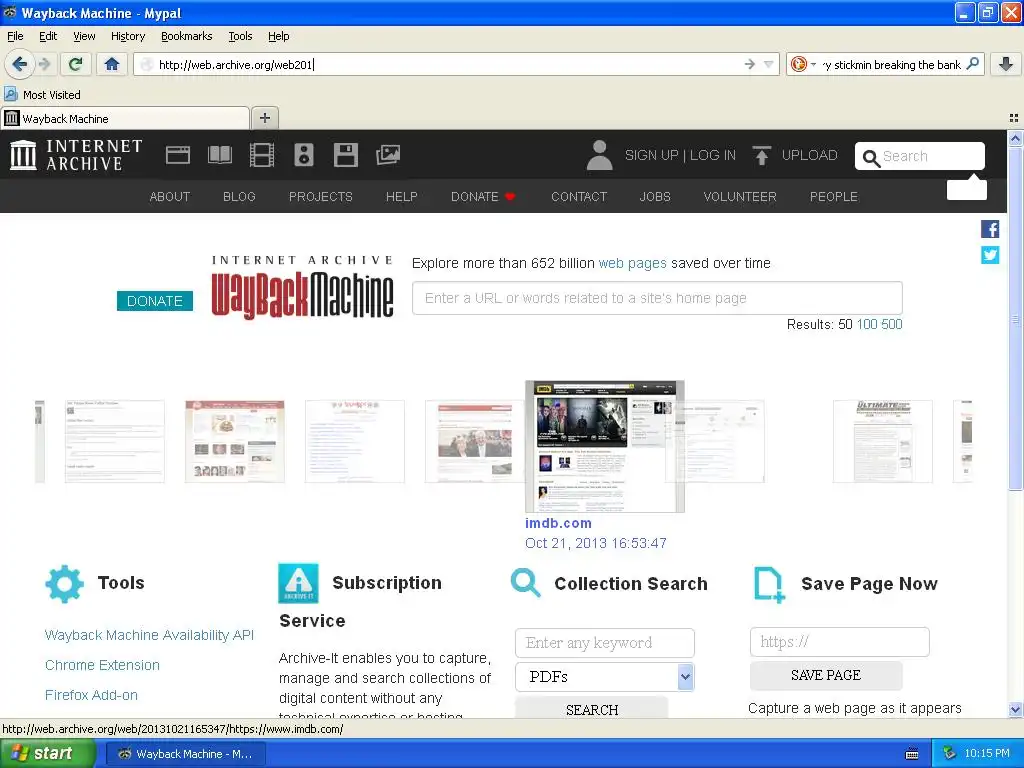
Task: Click the SAVE PAGE button
Action: click(826, 675)
